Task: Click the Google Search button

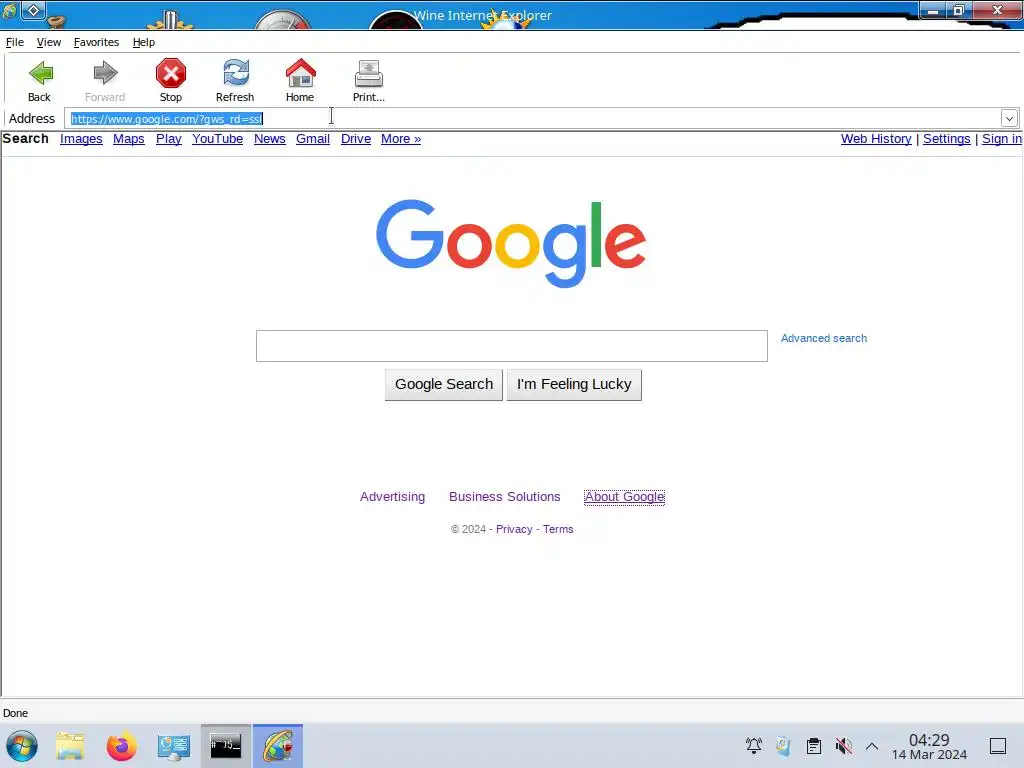Action: click(444, 385)
